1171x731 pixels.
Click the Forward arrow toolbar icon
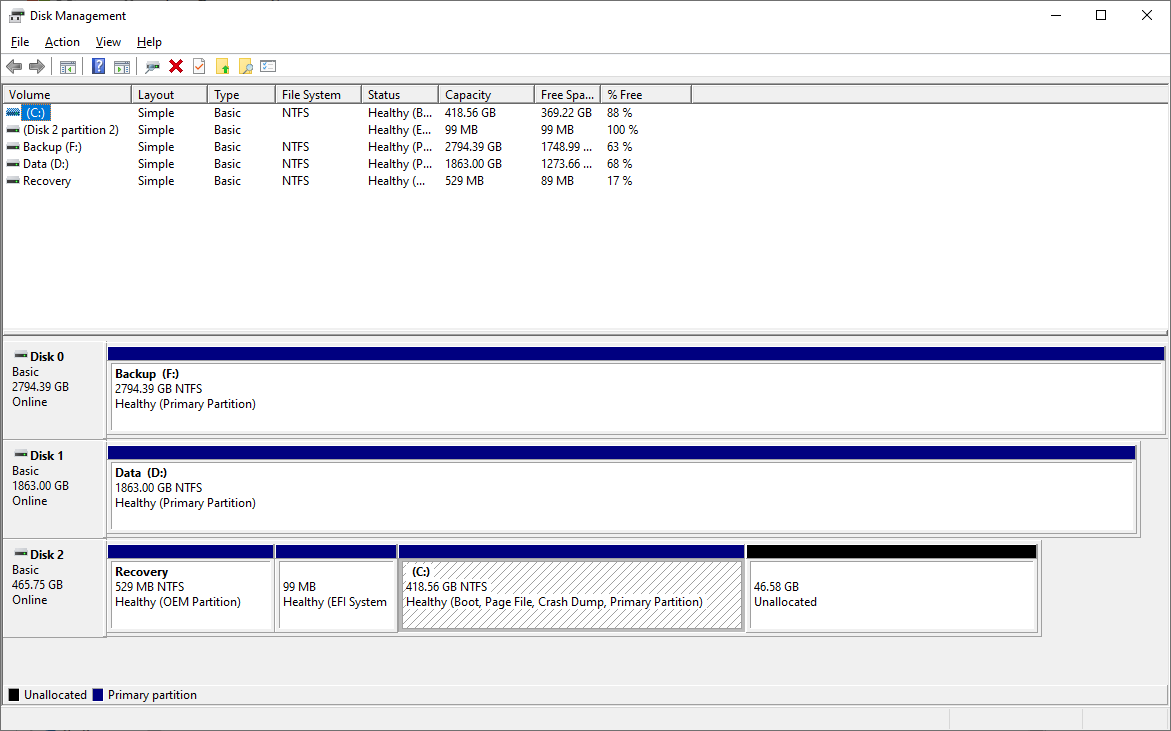(37, 66)
